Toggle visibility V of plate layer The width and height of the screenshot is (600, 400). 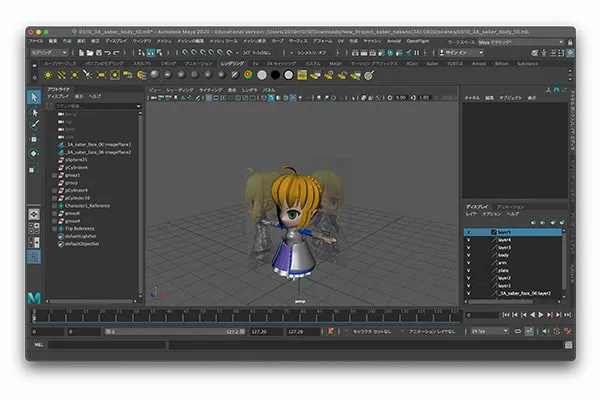(468, 271)
